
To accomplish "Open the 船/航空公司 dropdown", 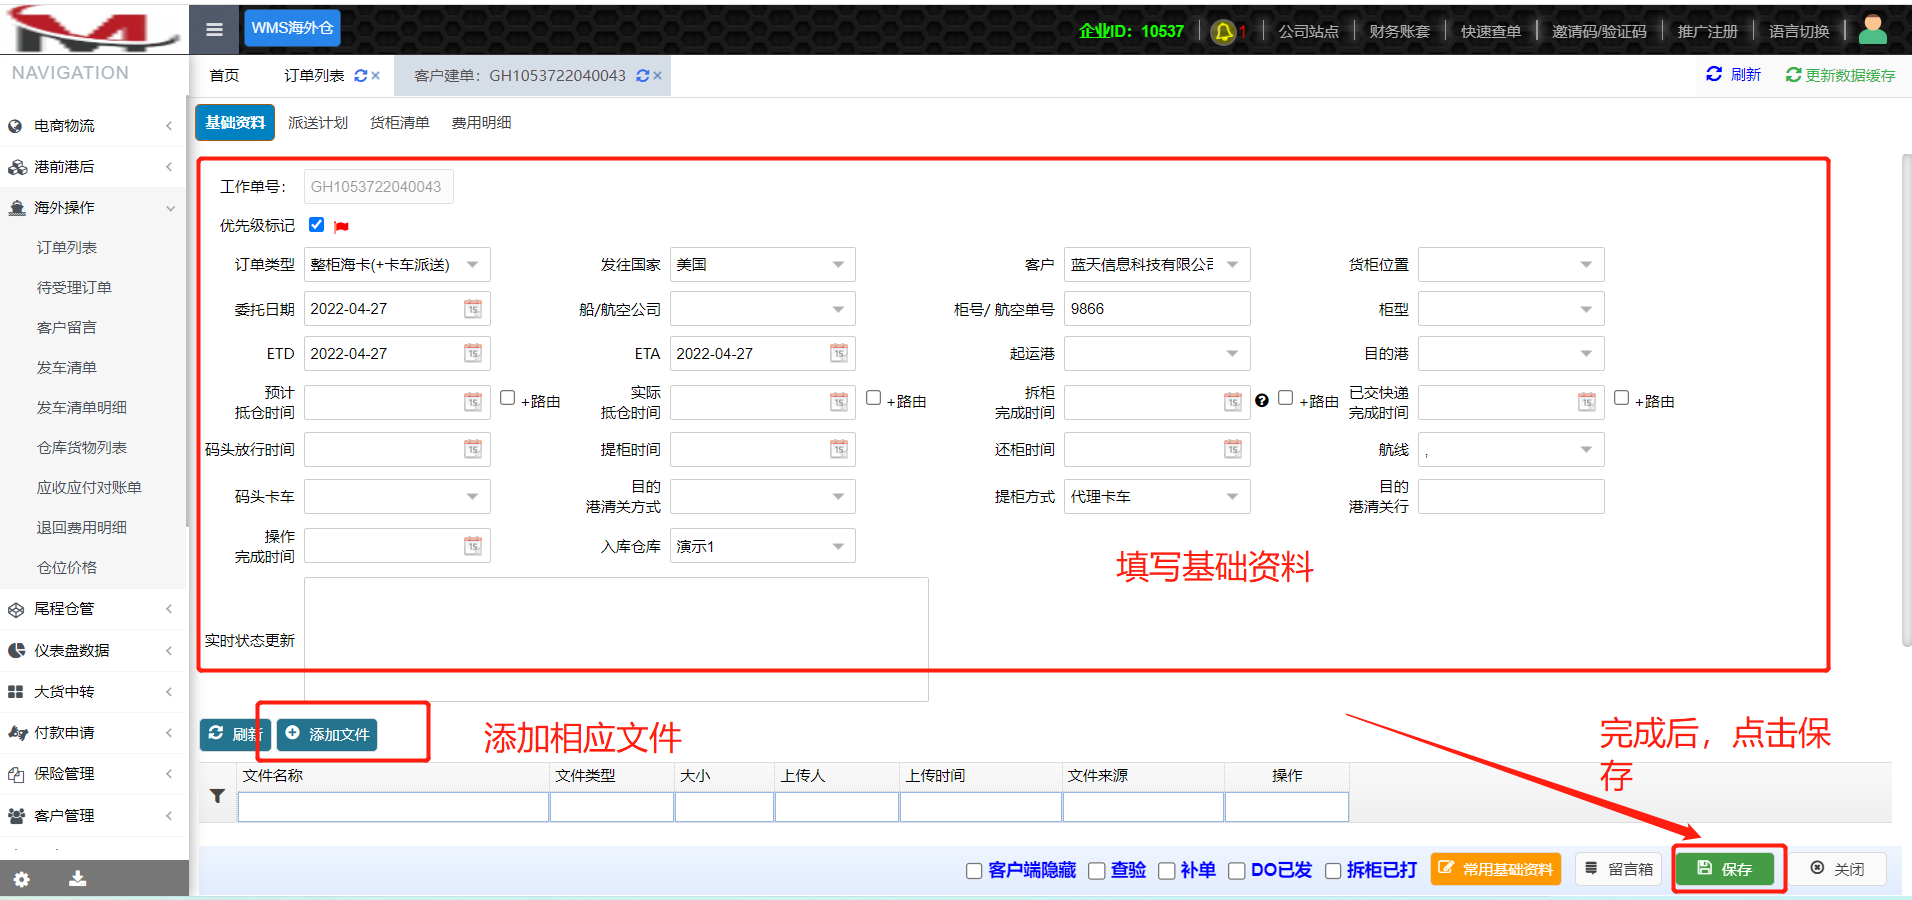I will pyautogui.click(x=763, y=309).
